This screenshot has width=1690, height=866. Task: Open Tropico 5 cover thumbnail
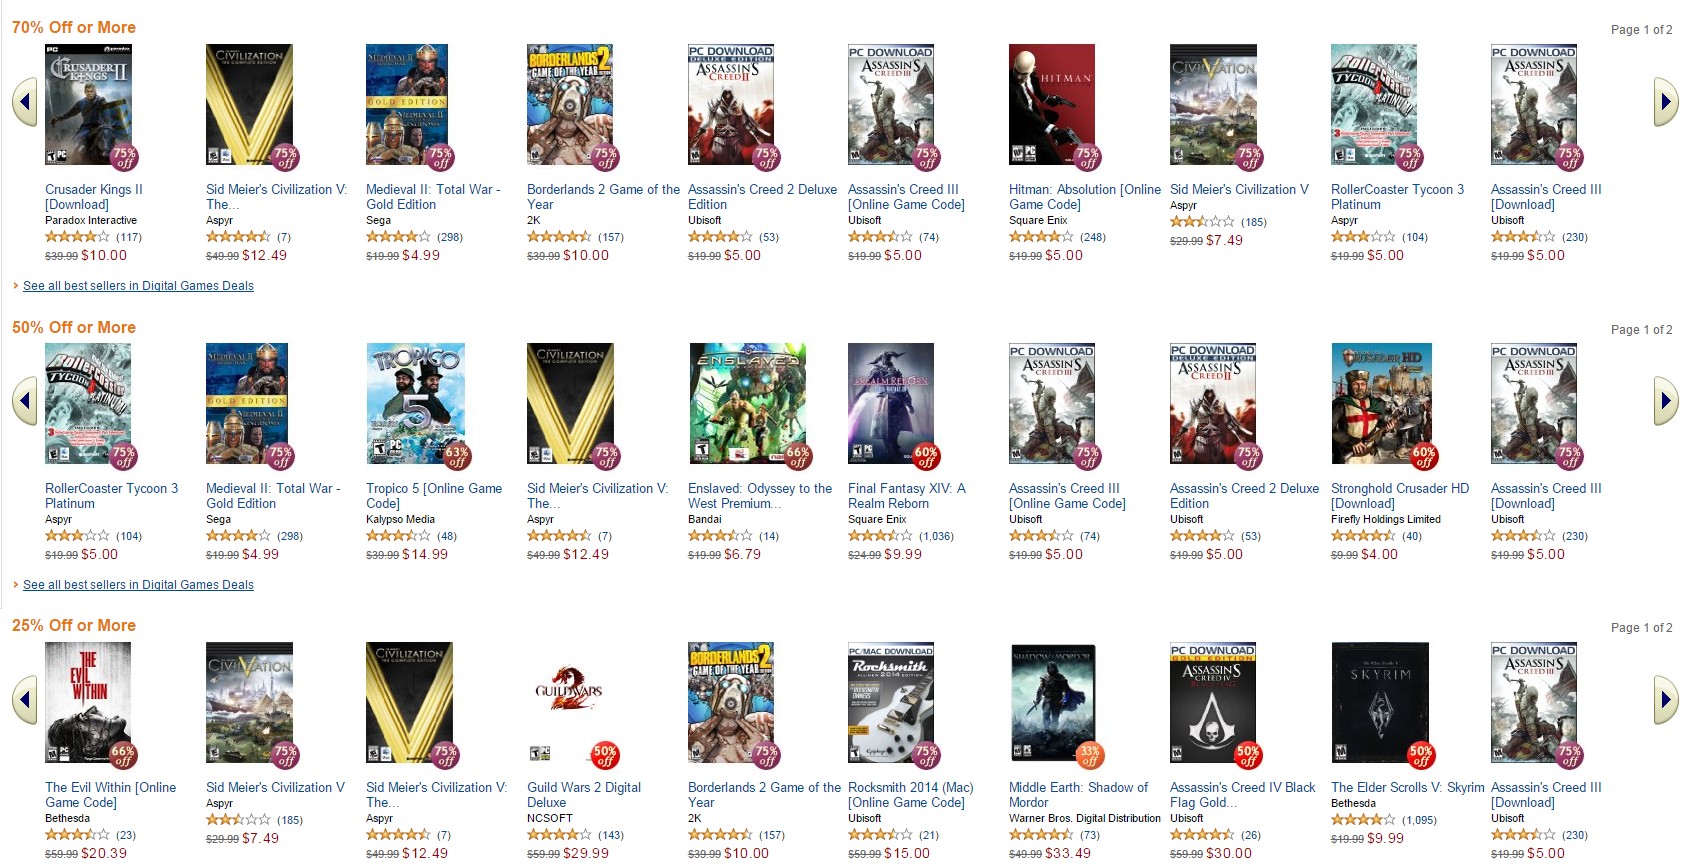coord(409,403)
